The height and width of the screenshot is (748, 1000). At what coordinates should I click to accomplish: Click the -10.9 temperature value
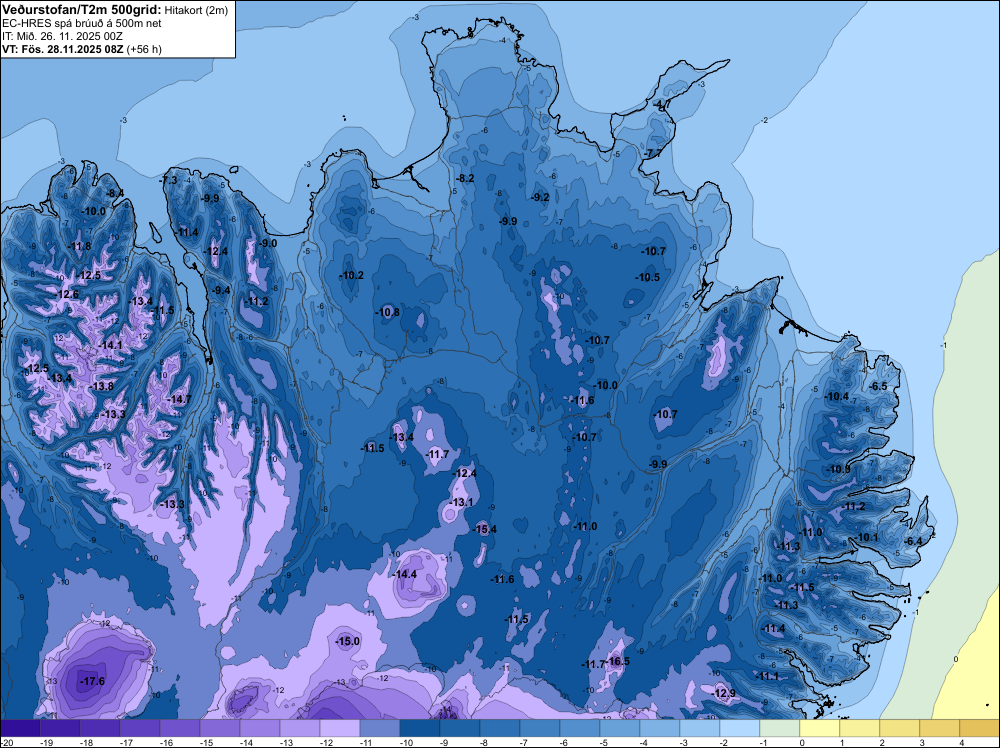(x=838, y=469)
